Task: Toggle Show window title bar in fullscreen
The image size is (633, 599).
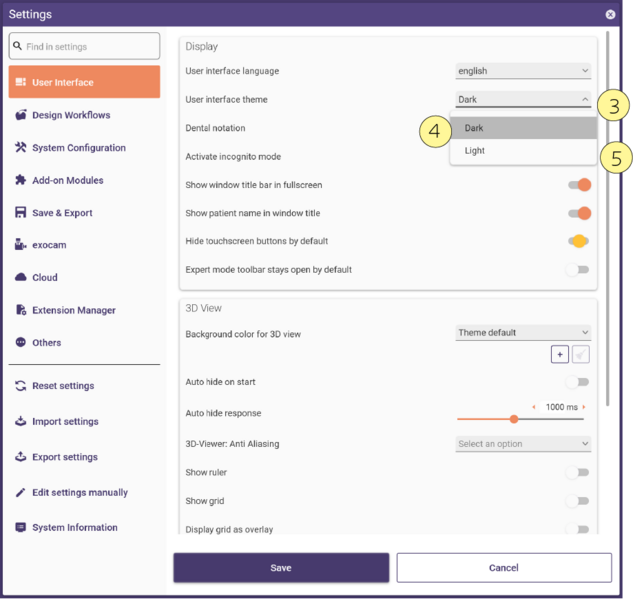Action: [x=579, y=185]
